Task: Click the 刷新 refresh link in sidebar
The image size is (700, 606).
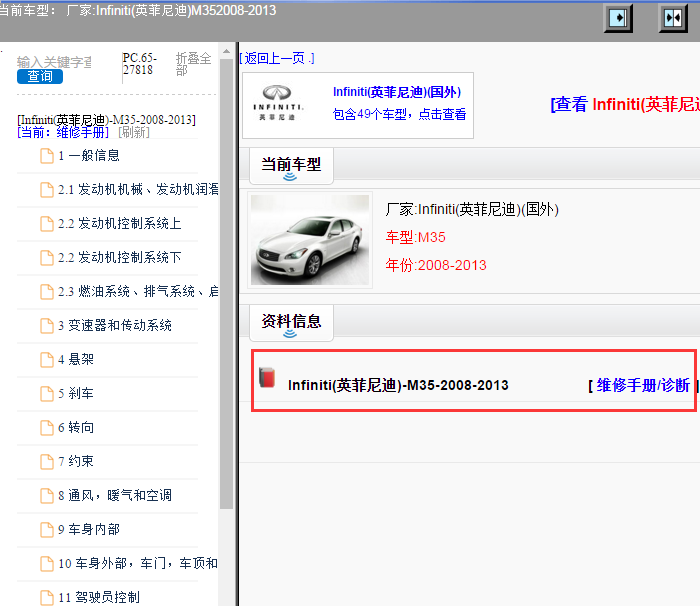Action: tap(134, 132)
